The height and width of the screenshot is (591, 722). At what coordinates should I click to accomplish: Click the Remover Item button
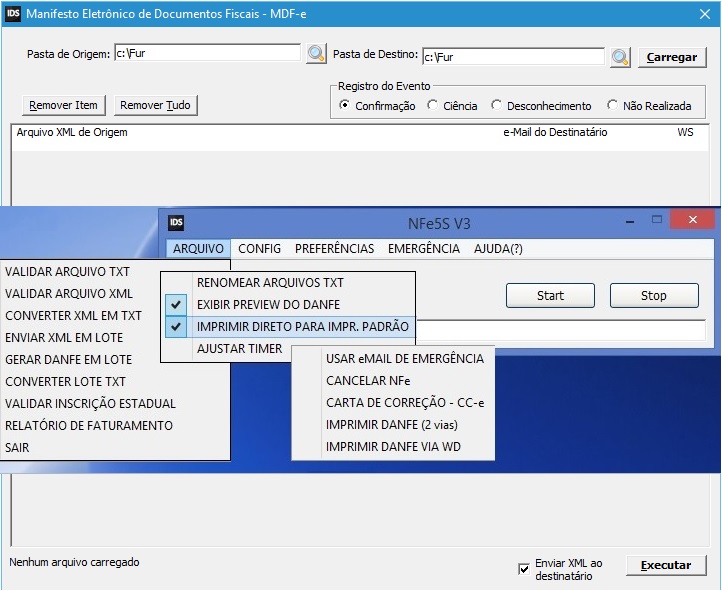pyautogui.click(x=64, y=105)
